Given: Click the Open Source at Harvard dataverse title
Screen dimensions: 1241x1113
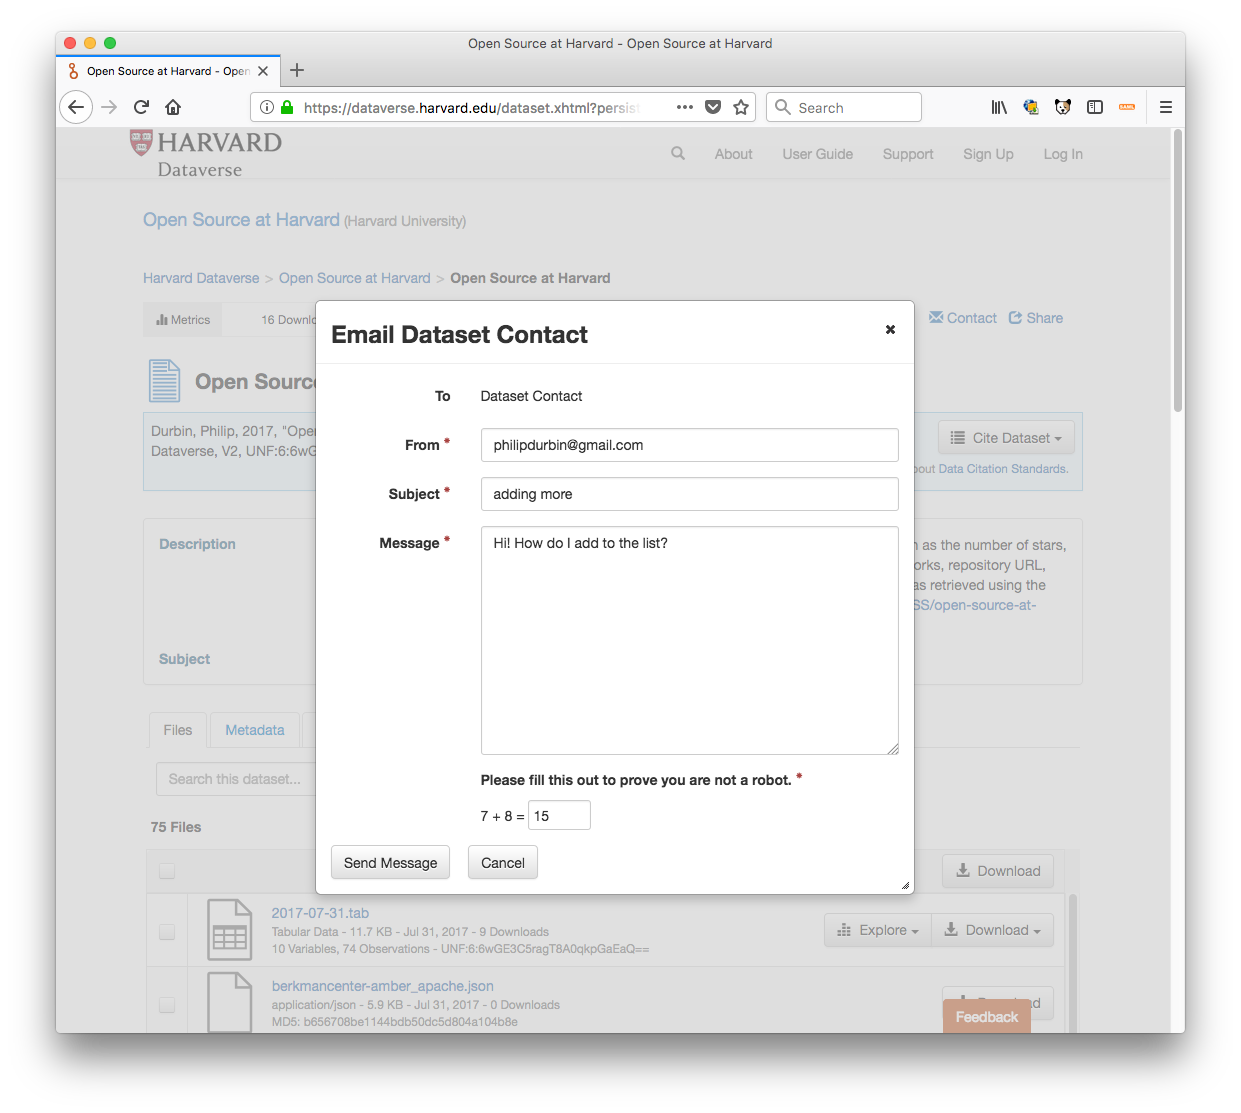Looking at the screenshot, I should pyautogui.click(x=241, y=220).
